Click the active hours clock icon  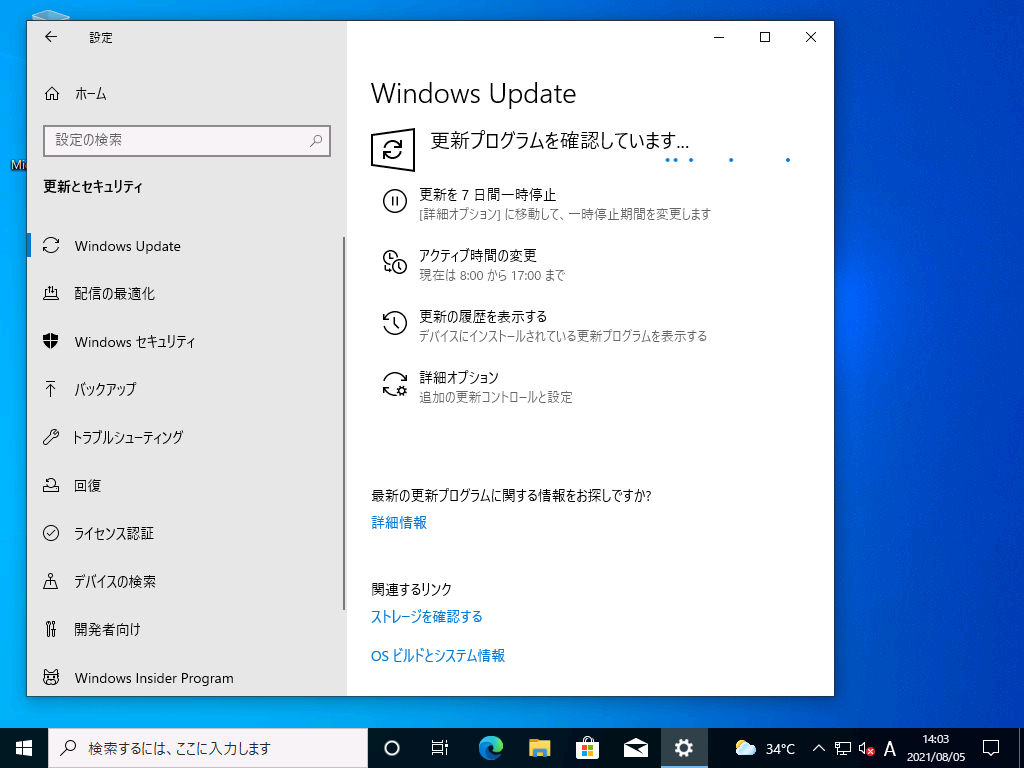tap(394, 262)
